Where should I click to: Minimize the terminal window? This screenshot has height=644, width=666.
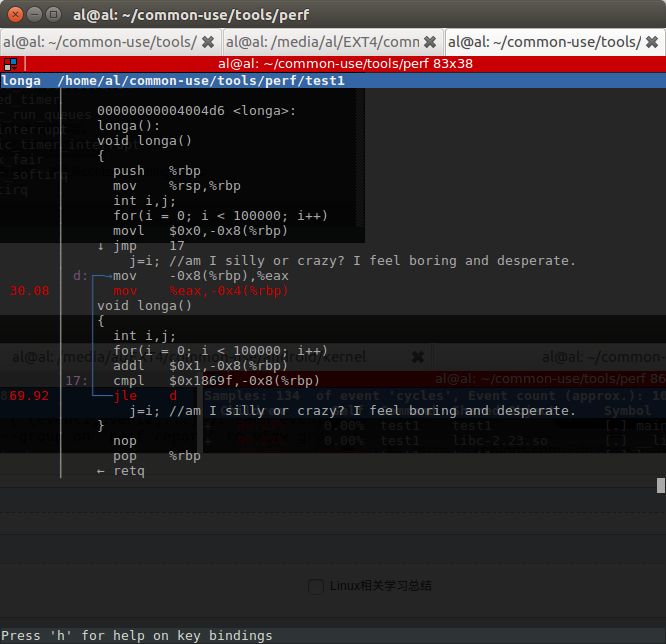pyautogui.click(x=34, y=15)
